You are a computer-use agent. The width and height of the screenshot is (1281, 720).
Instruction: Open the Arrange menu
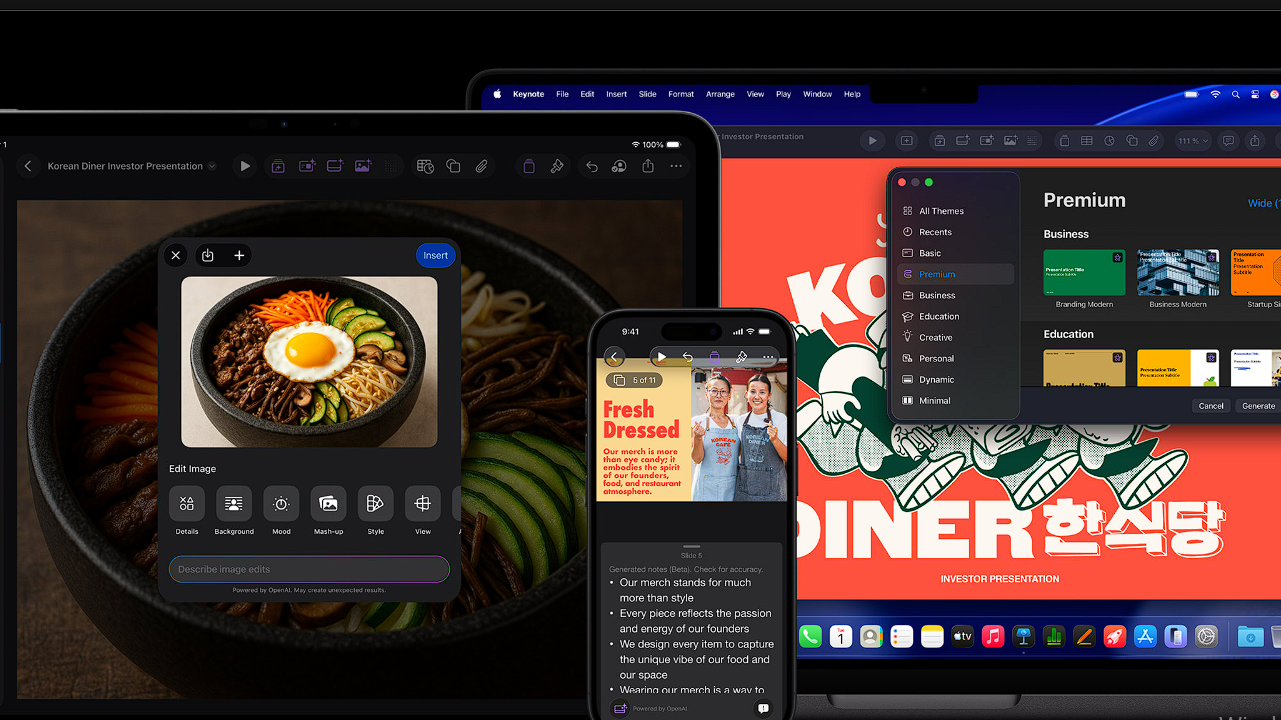(x=720, y=94)
